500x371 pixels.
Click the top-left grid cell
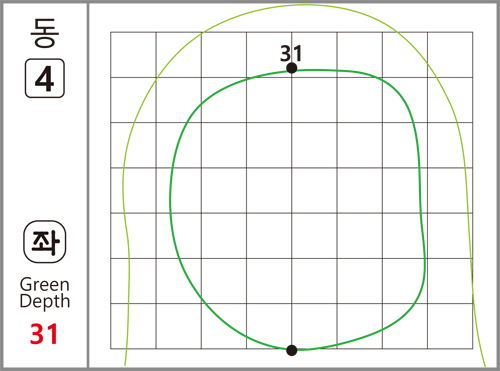[133, 55]
